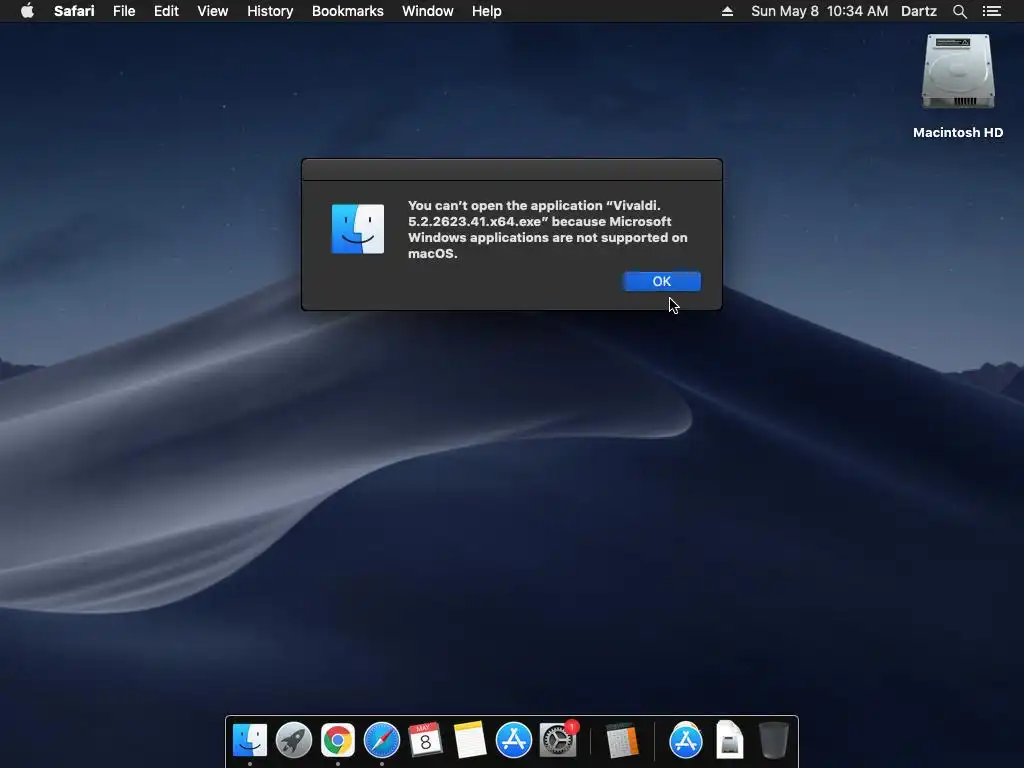
Task: Open App Store icon beside Notes
Action: coord(513,741)
